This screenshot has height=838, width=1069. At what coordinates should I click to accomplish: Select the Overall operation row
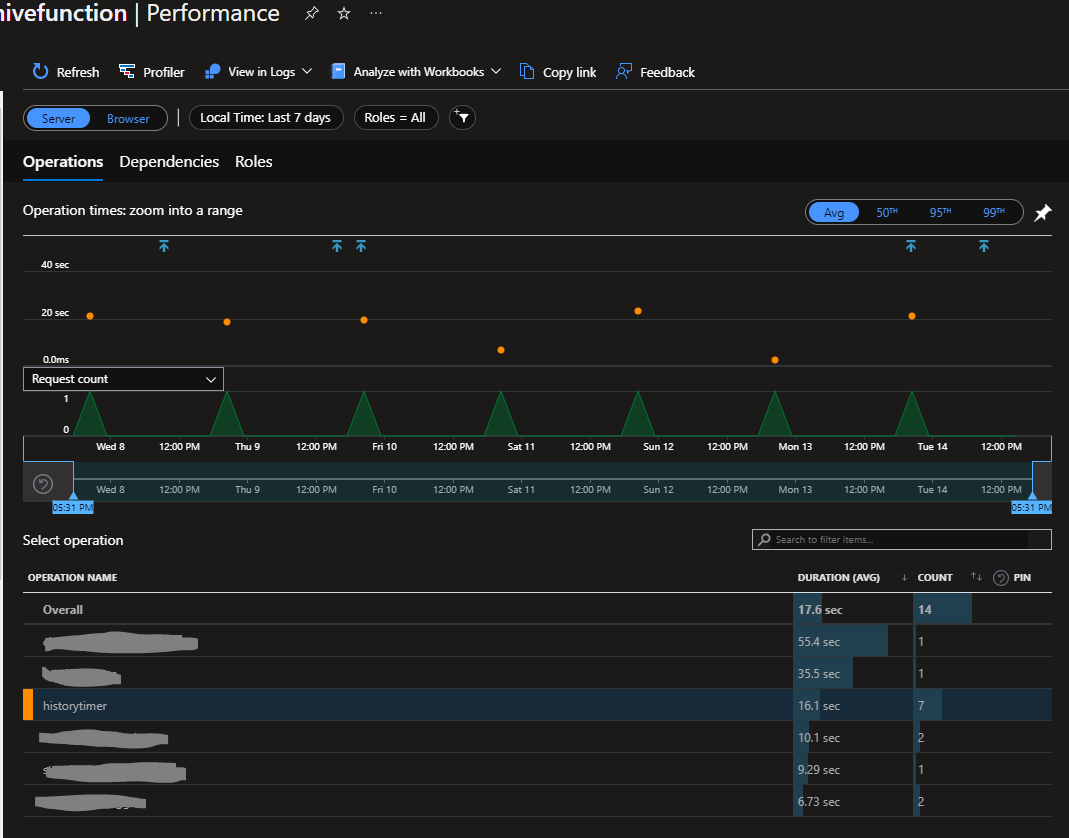(x=537, y=609)
